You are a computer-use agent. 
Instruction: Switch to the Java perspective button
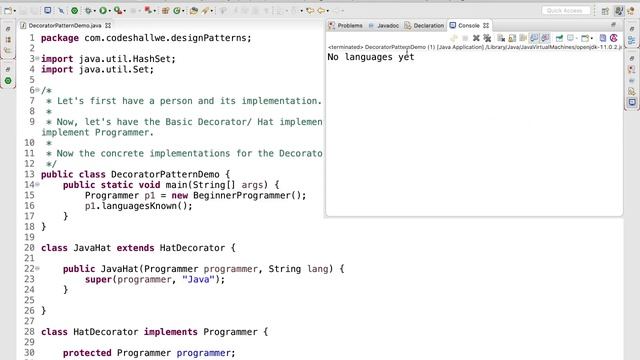(x=619, y=11)
